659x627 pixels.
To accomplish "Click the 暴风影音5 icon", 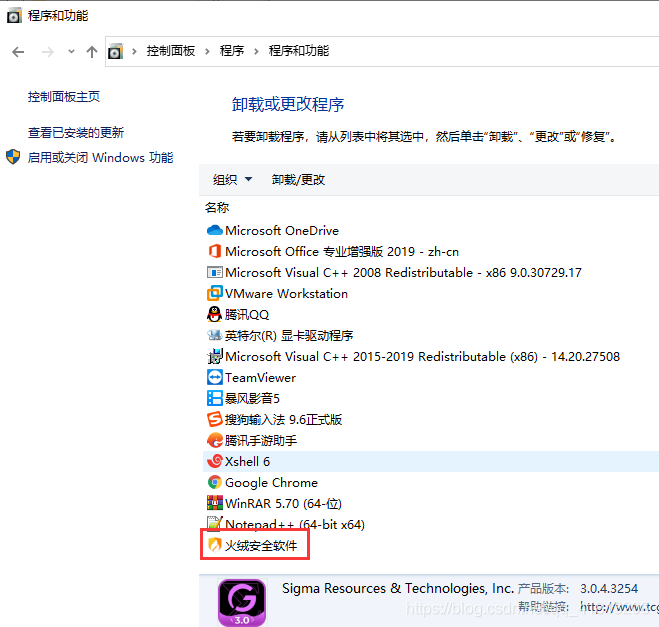I will [215, 398].
